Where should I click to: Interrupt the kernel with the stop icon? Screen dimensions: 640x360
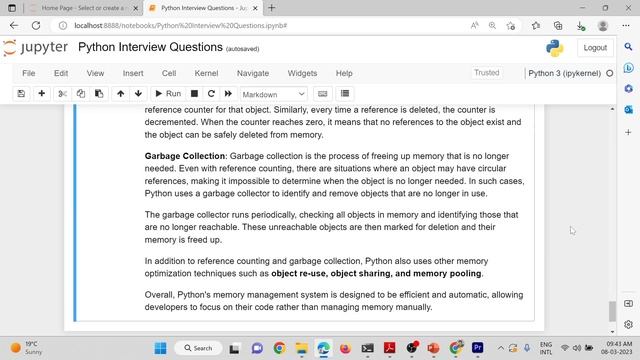click(x=194, y=93)
